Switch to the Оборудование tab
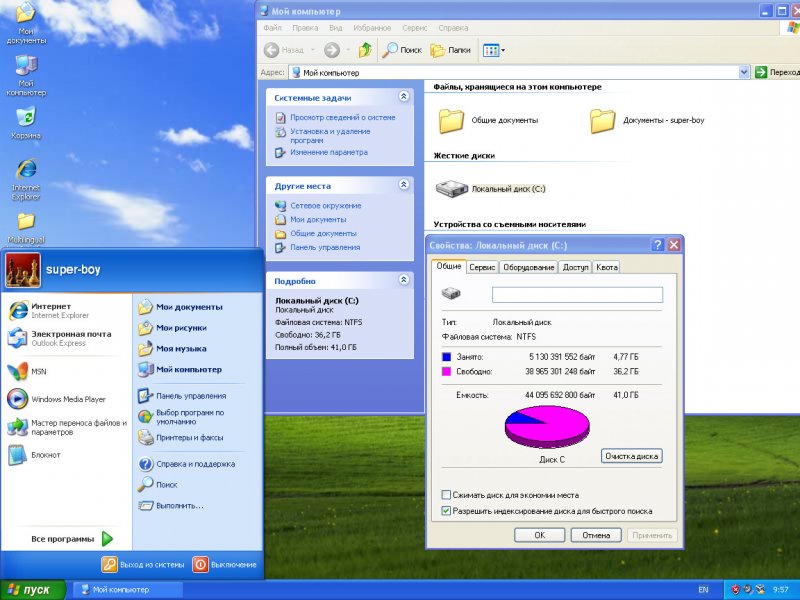The height and width of the screenshot is (600, 800). pyautogui.click(x=529, y=267)
